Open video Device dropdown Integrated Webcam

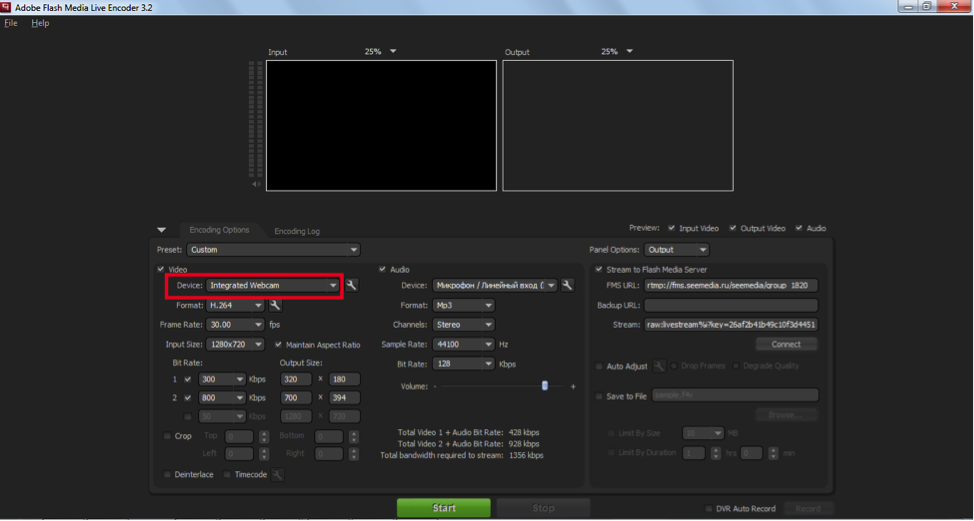click(x=273, y=285)
